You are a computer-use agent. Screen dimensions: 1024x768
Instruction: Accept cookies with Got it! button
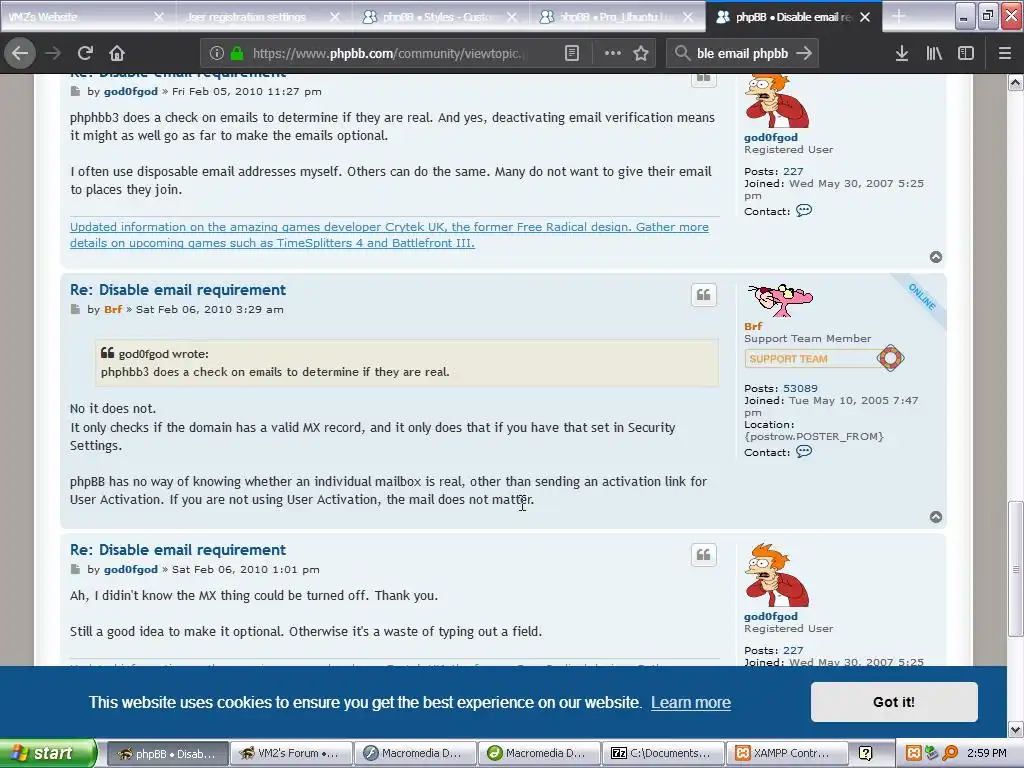tap(894, 701)
